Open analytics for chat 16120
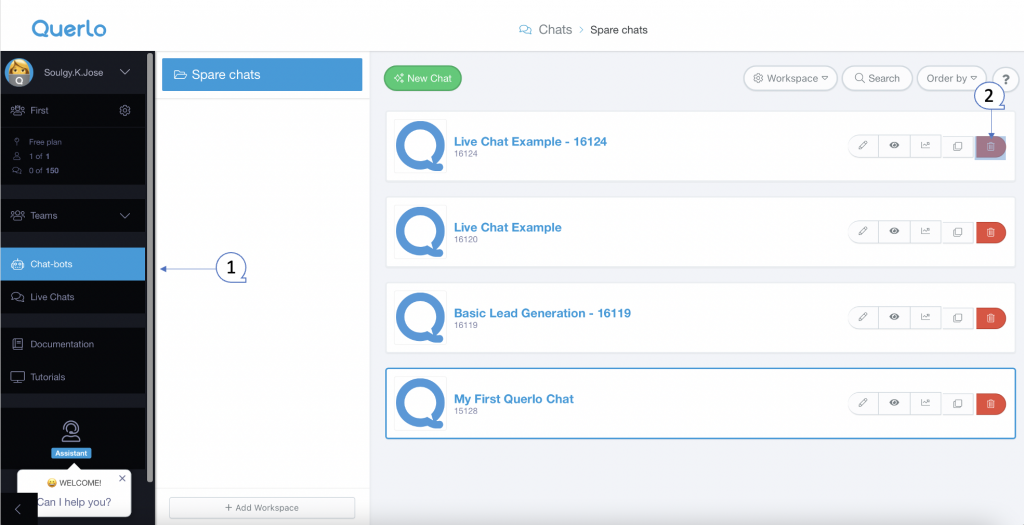The image size is (1024, 525). [925, 232]
